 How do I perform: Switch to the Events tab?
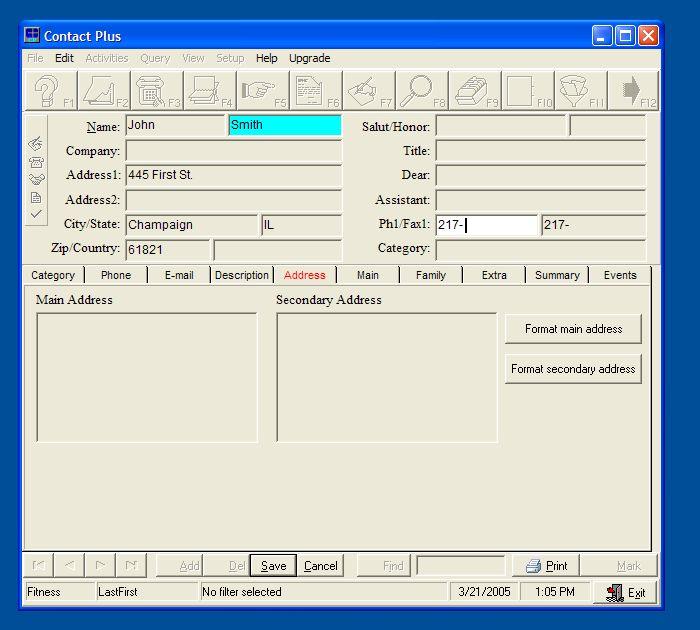pyautogui.click(x=620, y=275)
